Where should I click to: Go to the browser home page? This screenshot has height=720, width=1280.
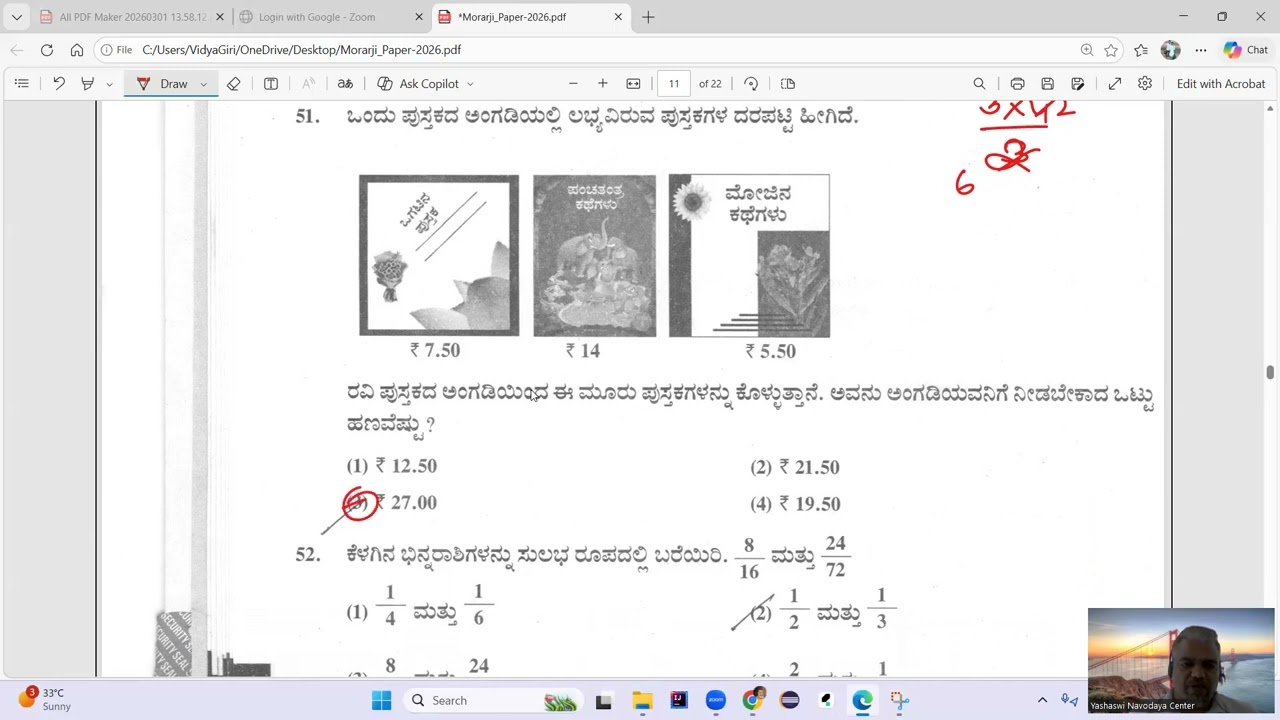pos(77,50)
